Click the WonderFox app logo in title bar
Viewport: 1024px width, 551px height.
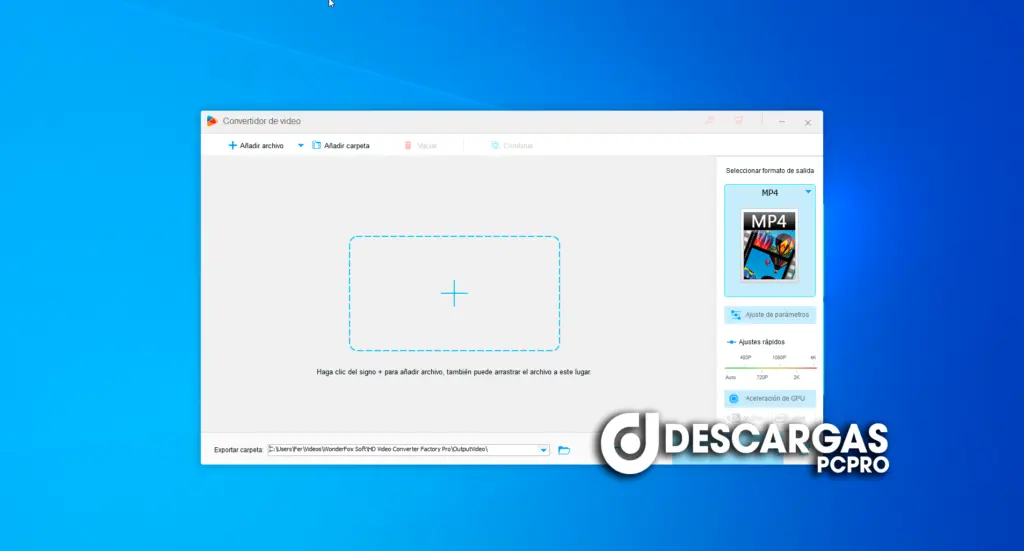coord(212,121)
